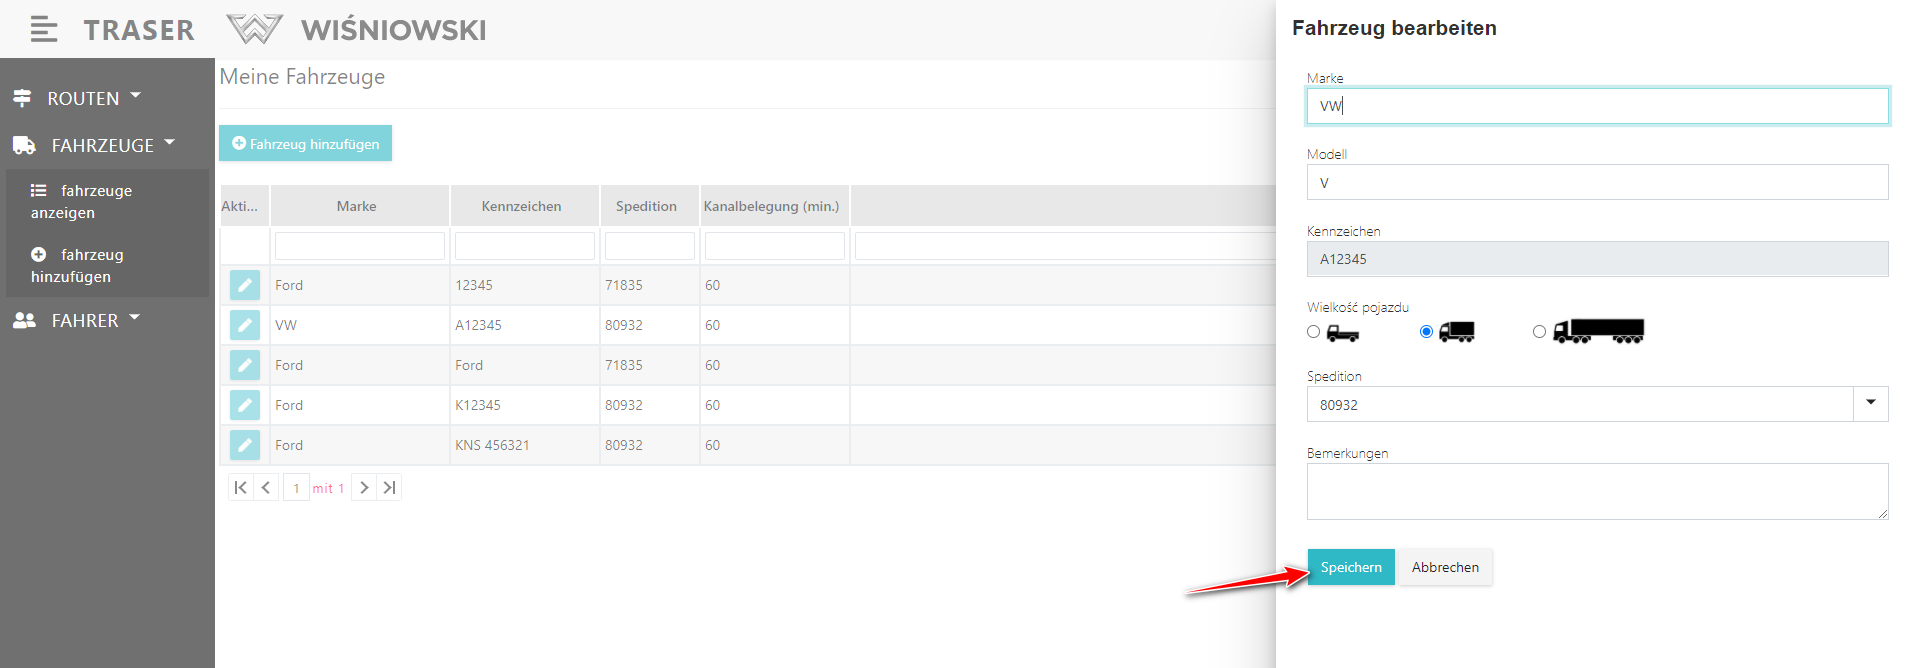The width and height of the screenshot is (1920, 668).
Task: Open 'fahrzeug hinzufügen' in sidebar
Action: coord(77,265)
